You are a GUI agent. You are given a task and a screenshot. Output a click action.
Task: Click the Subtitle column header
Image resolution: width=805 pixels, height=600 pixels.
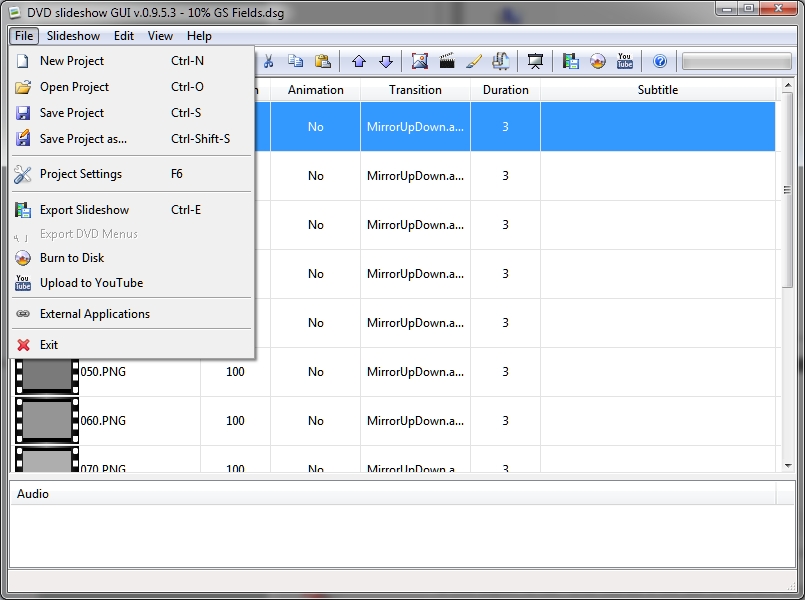pos(658,90)
